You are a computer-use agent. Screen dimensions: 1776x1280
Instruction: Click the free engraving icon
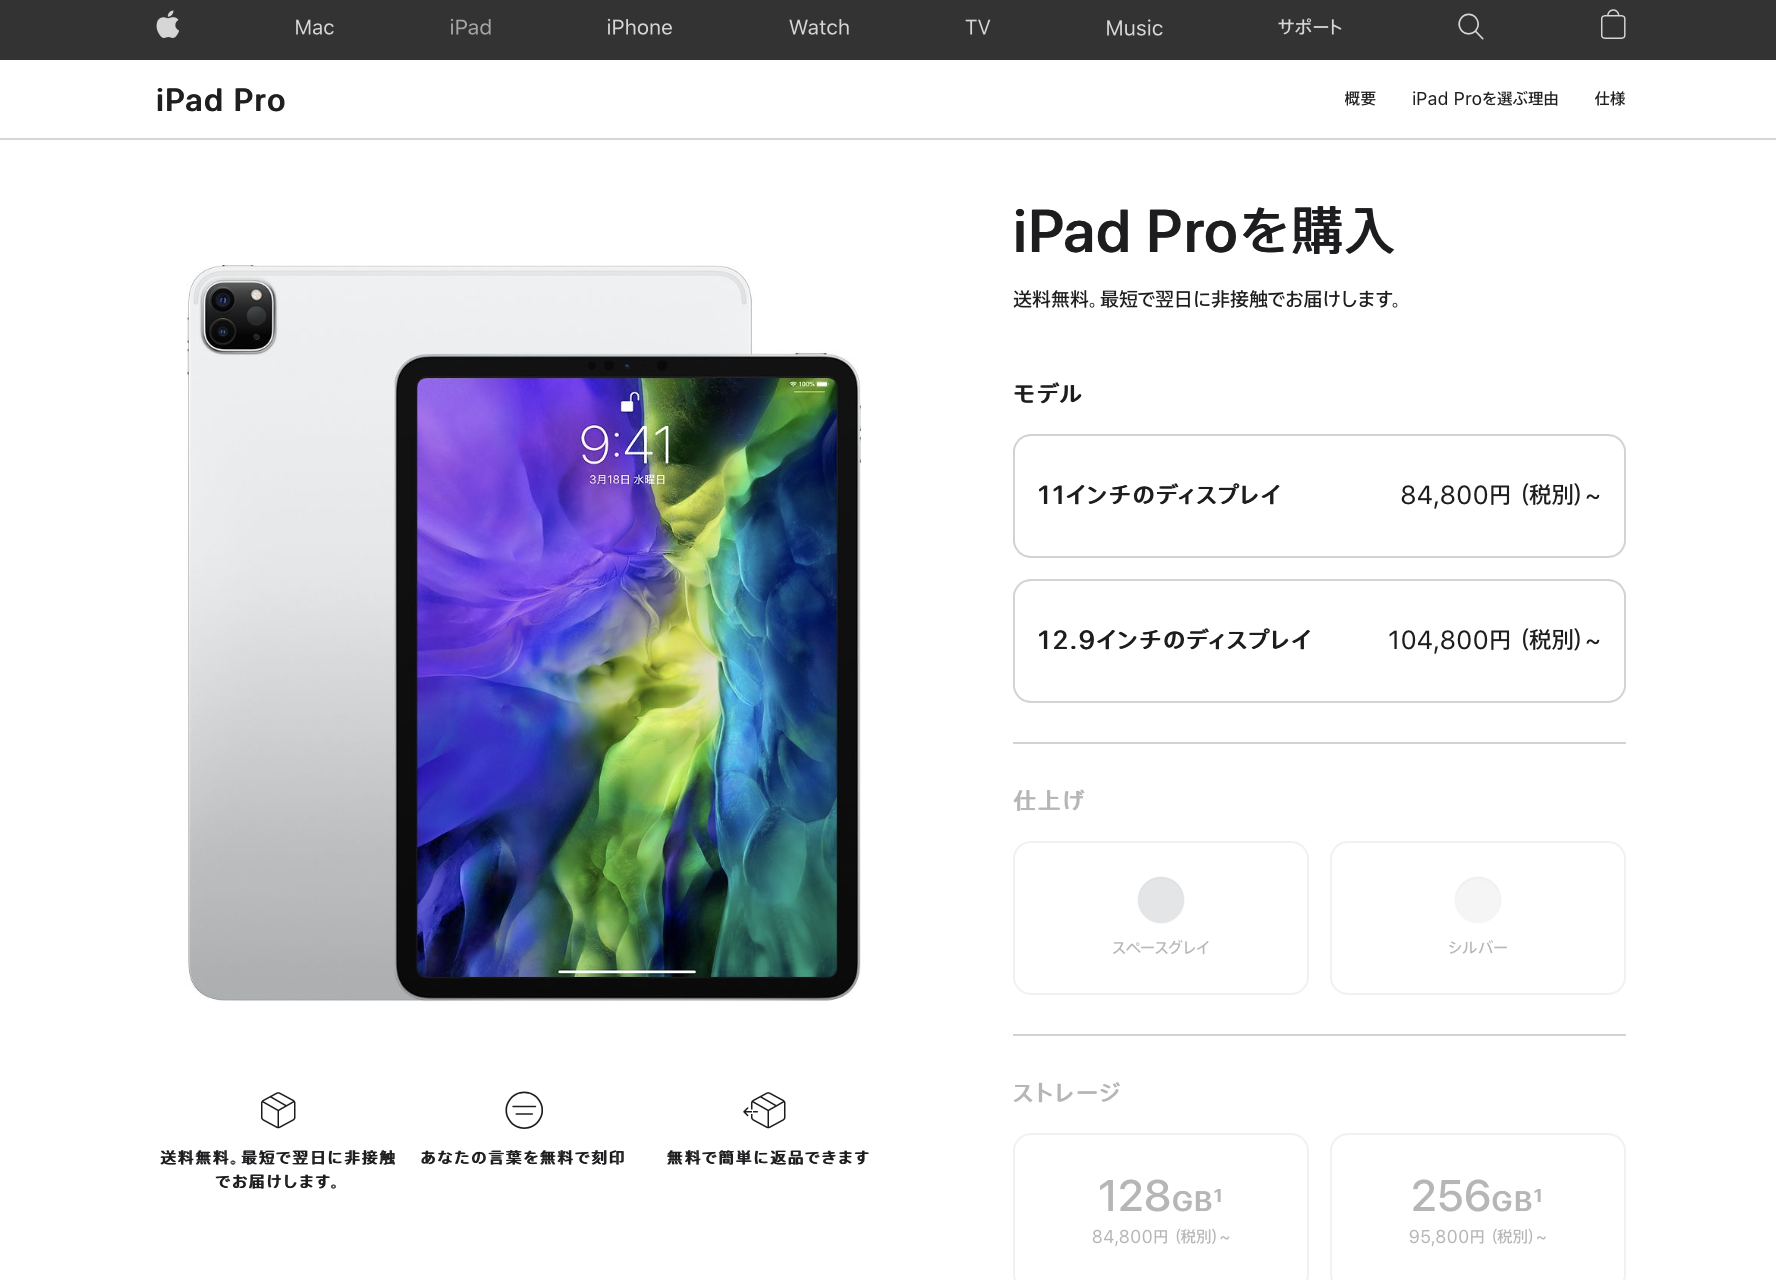(x=524, y=1110)
